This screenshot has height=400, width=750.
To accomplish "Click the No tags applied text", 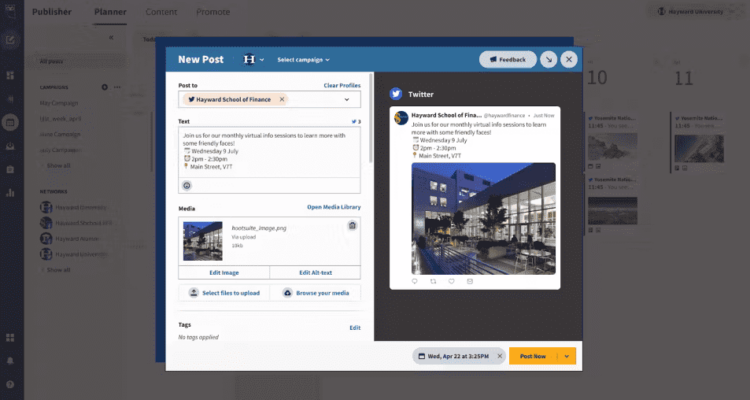I will [199, 337].
